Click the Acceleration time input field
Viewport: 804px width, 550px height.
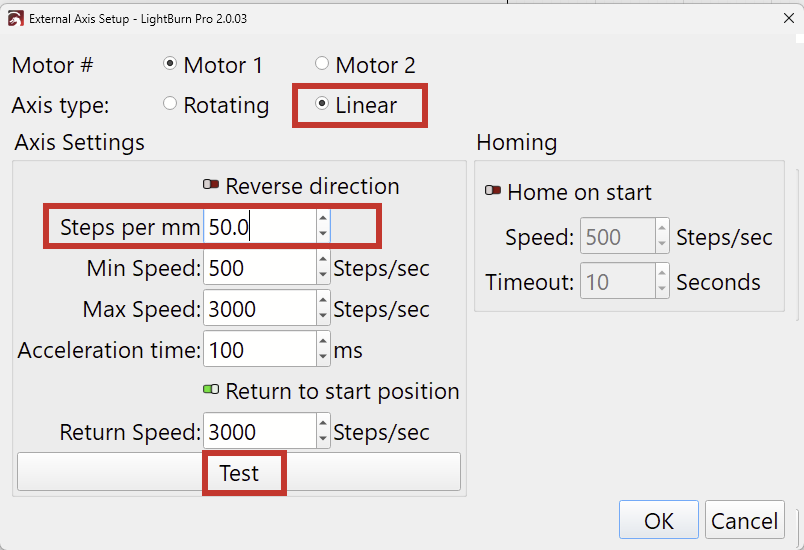pyautogui.click(x=258, y=350)
